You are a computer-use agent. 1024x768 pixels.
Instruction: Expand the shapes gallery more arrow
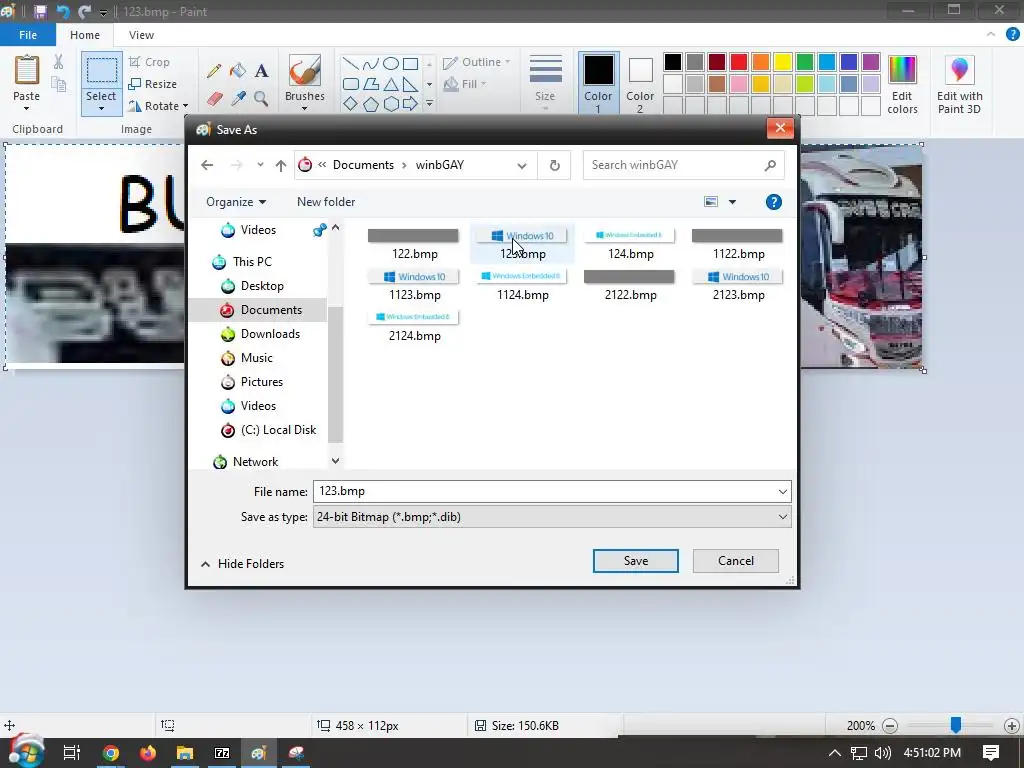pos(429,104)
